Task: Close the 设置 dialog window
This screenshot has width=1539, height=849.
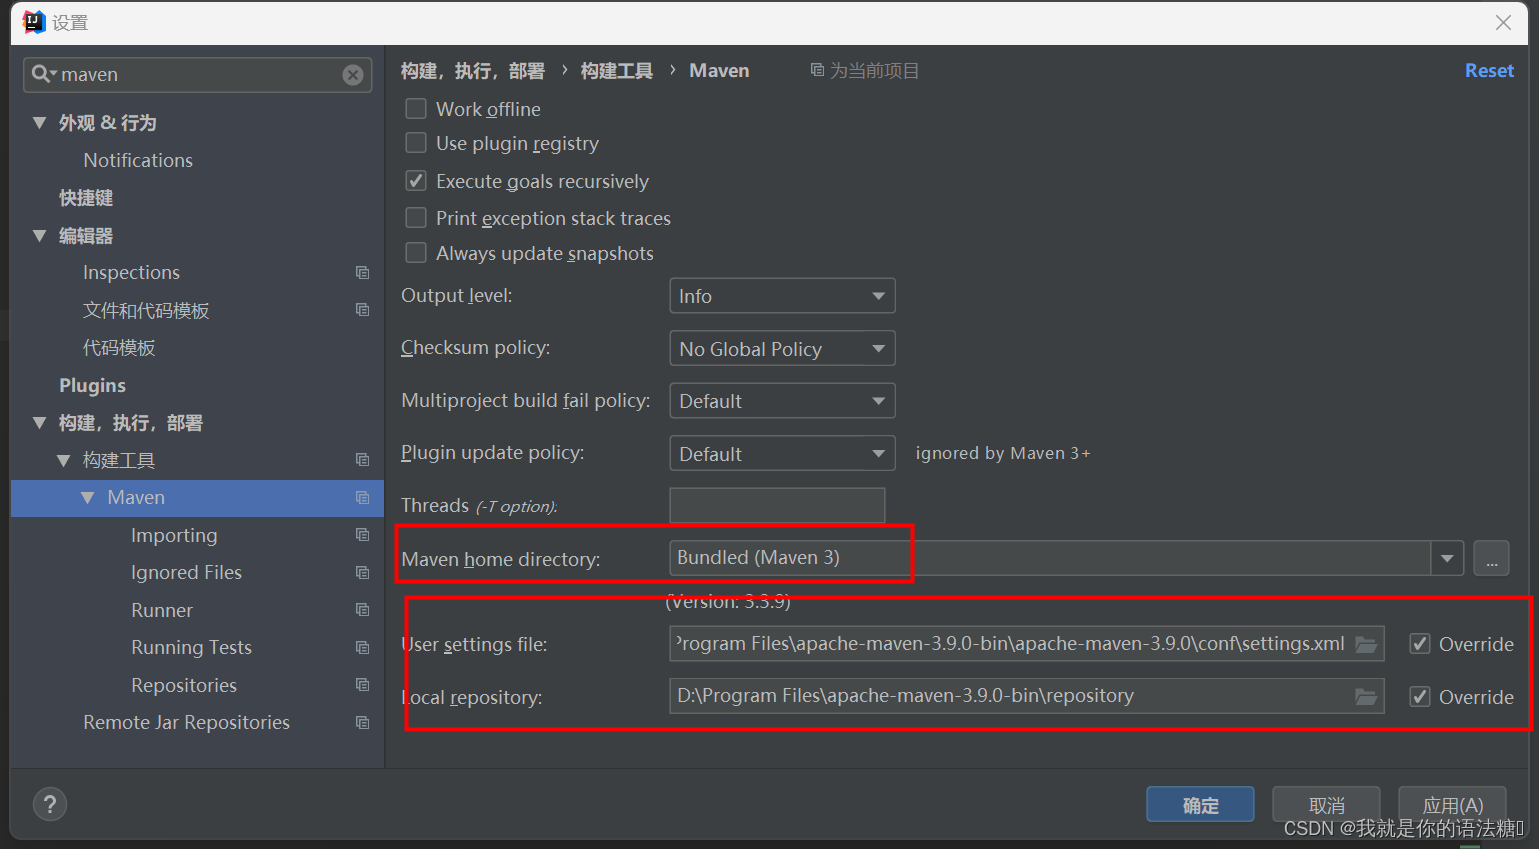Action: (x=1503, y=22)
